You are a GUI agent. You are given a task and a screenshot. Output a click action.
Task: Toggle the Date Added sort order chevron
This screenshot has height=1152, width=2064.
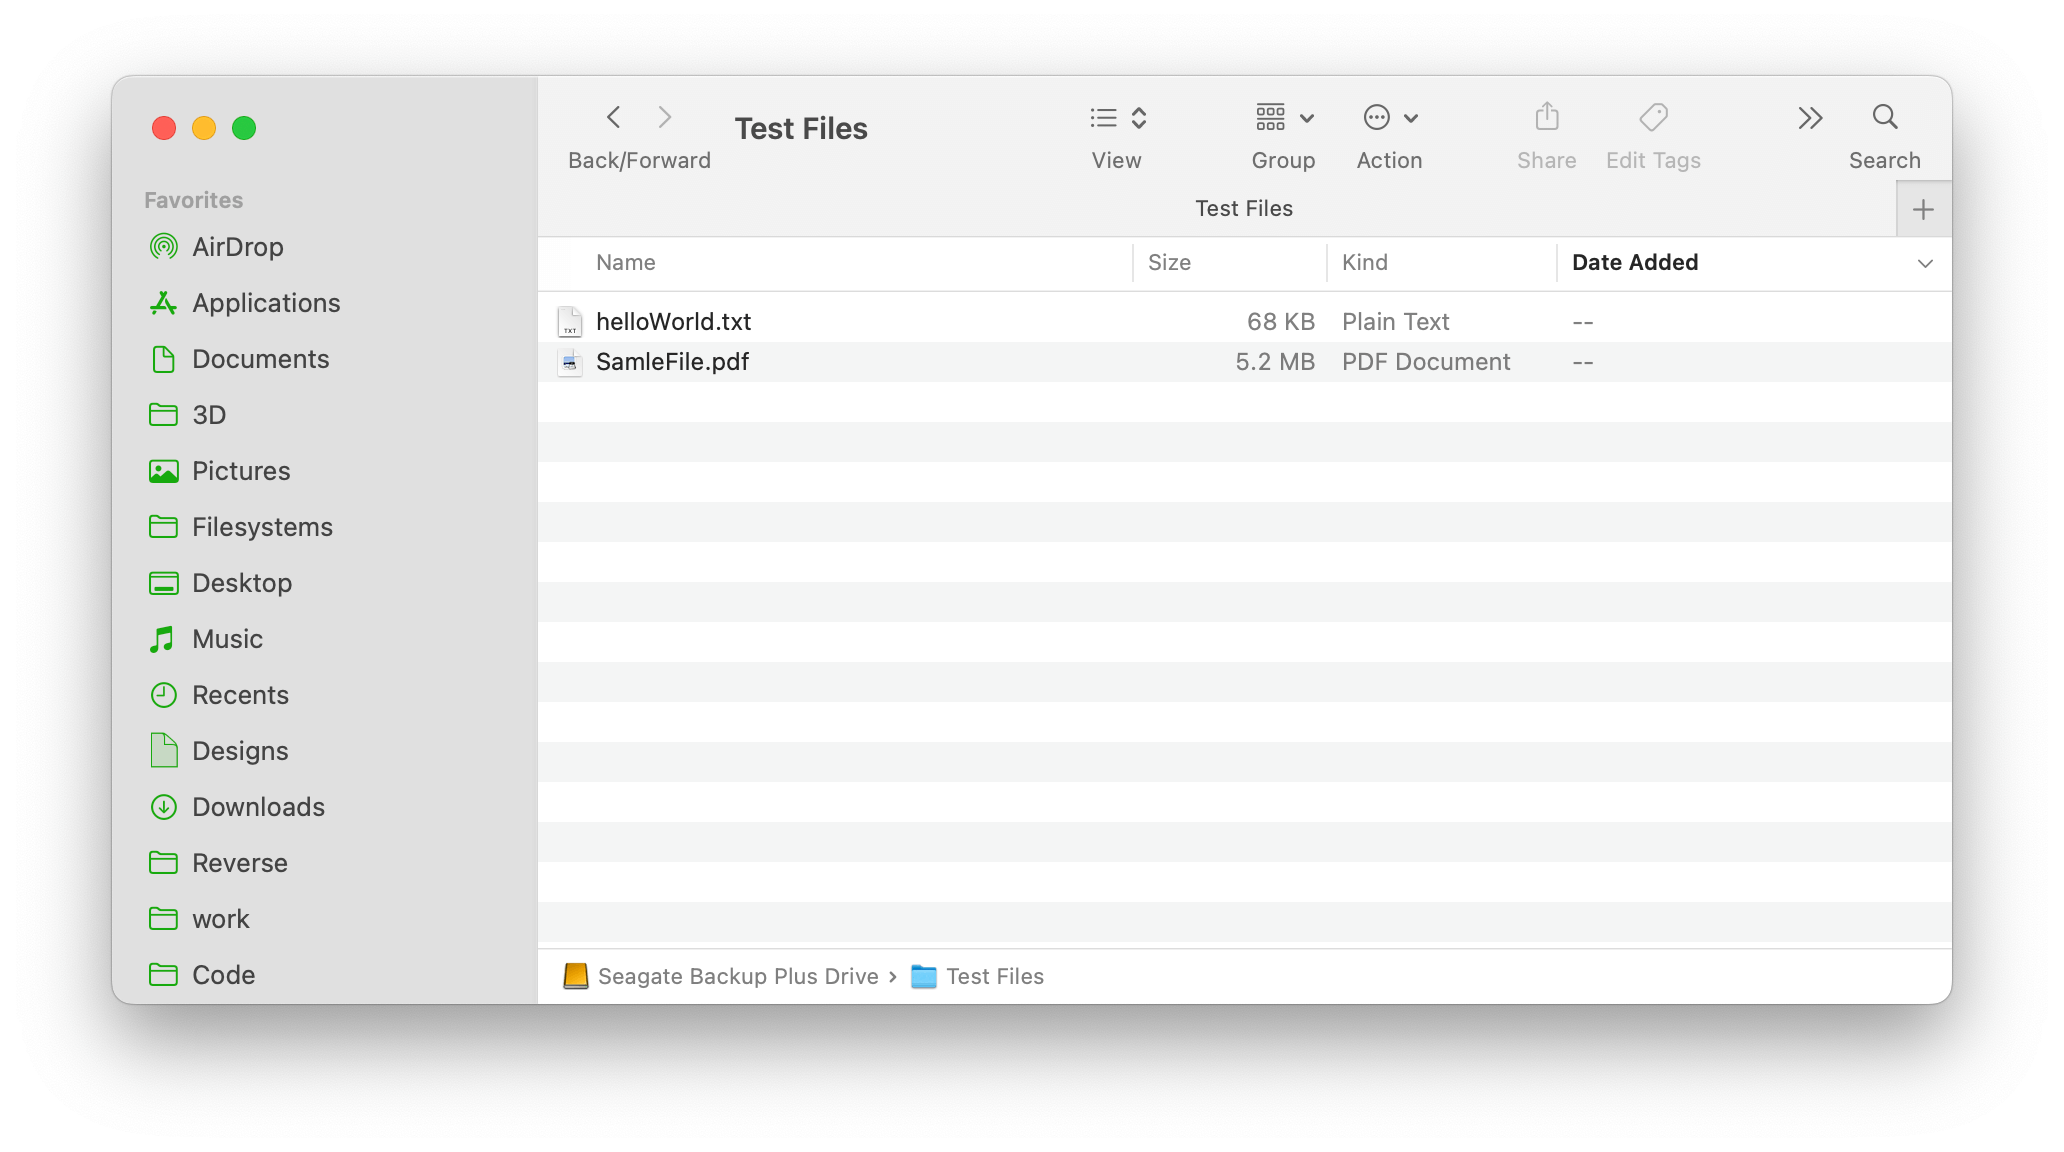point(1925,263)
